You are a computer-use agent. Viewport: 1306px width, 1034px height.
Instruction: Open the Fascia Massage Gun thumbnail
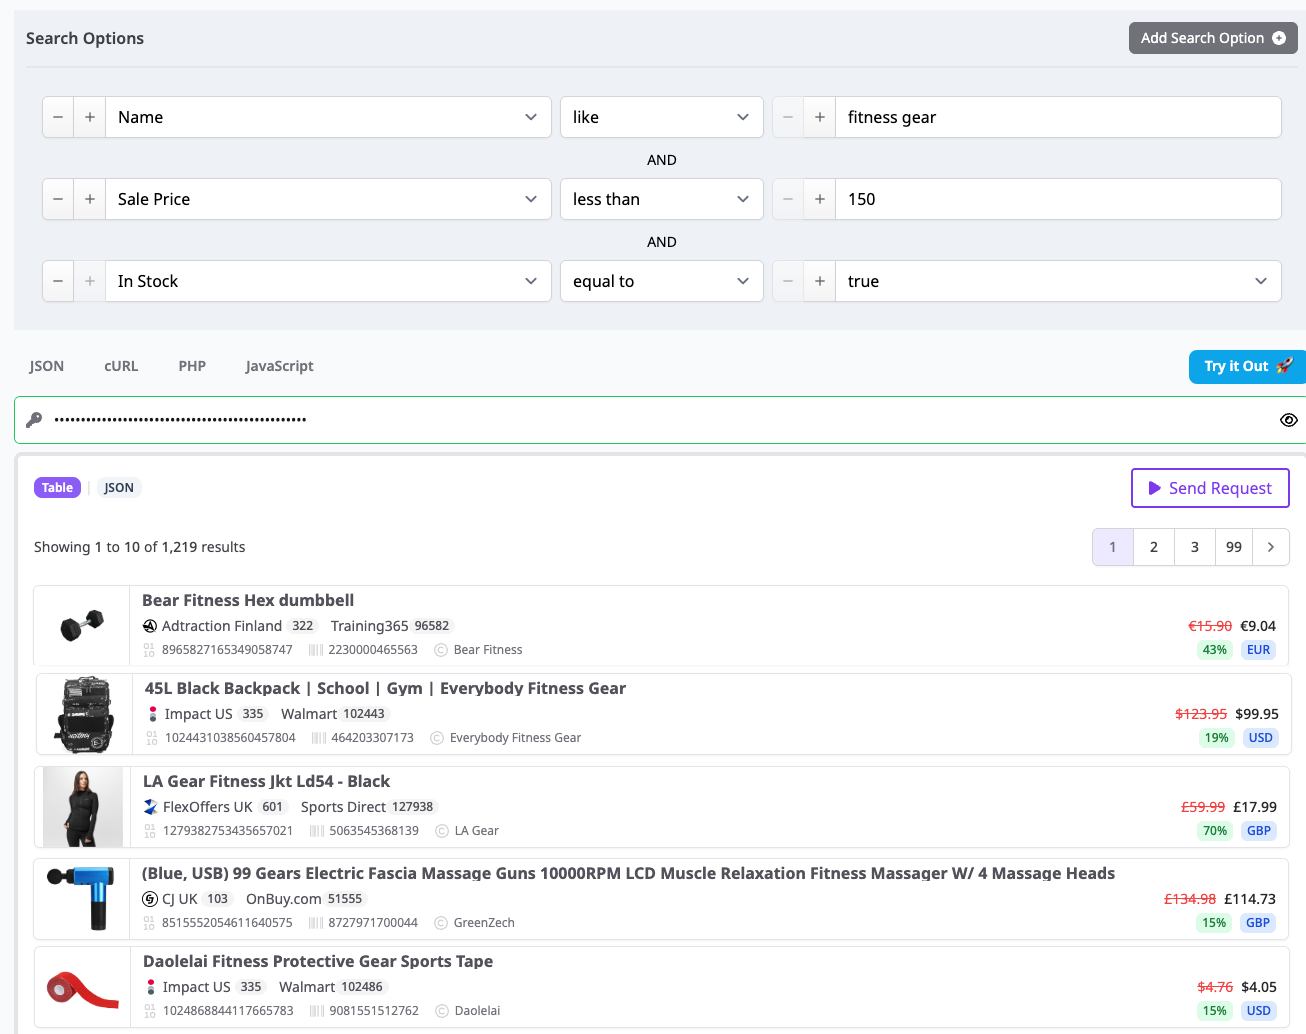point(82,899)
